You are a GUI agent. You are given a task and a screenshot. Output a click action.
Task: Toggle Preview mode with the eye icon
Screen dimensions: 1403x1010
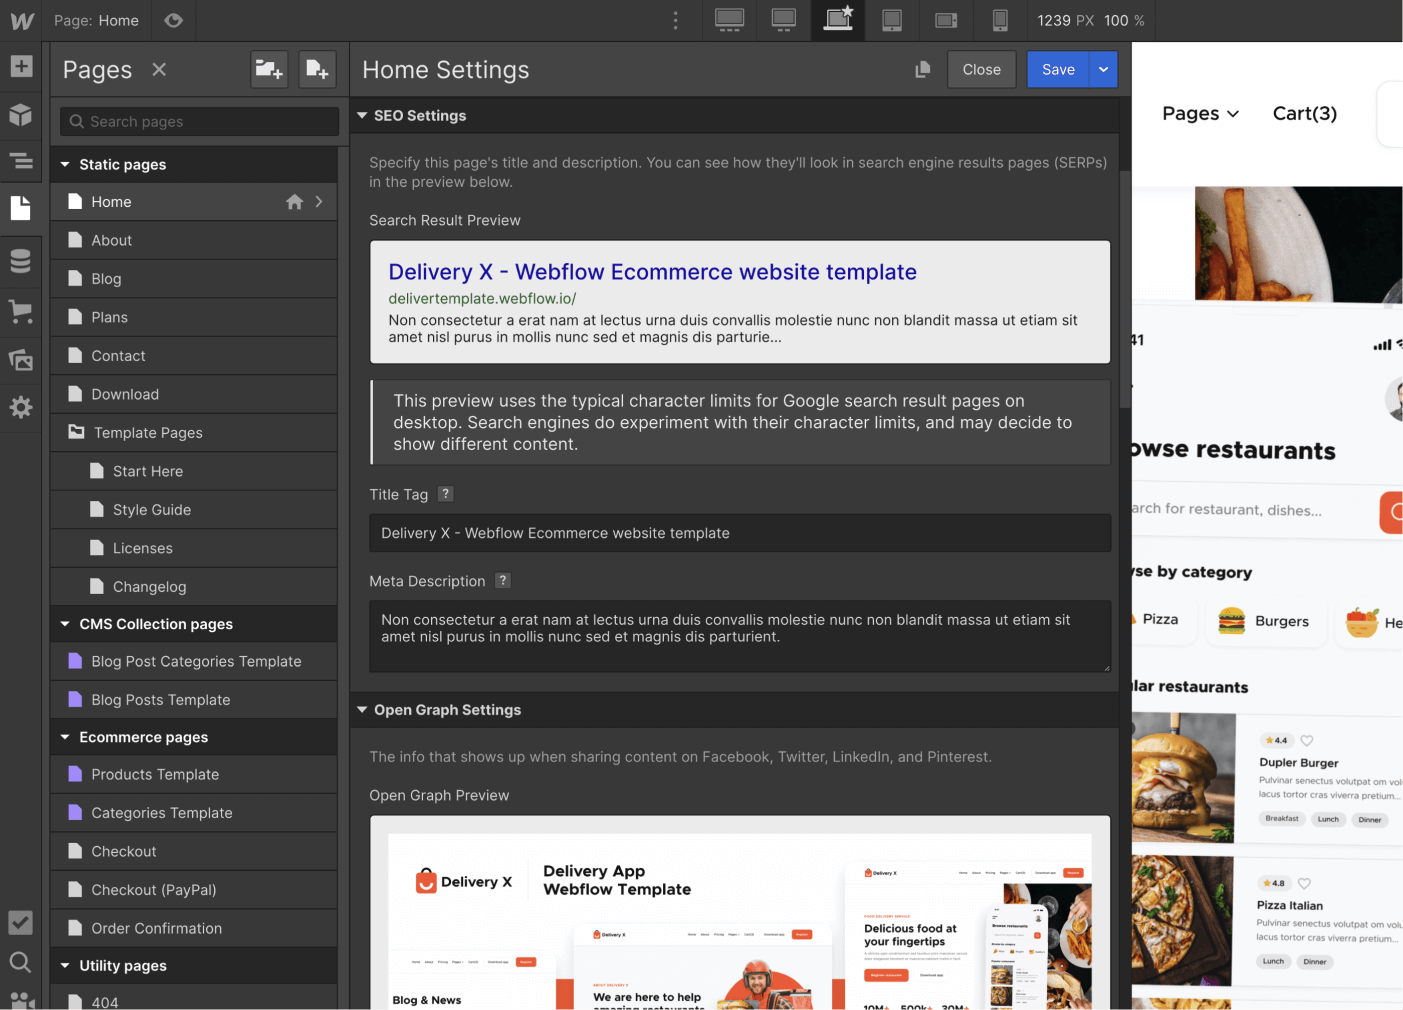tap(173, 20)
